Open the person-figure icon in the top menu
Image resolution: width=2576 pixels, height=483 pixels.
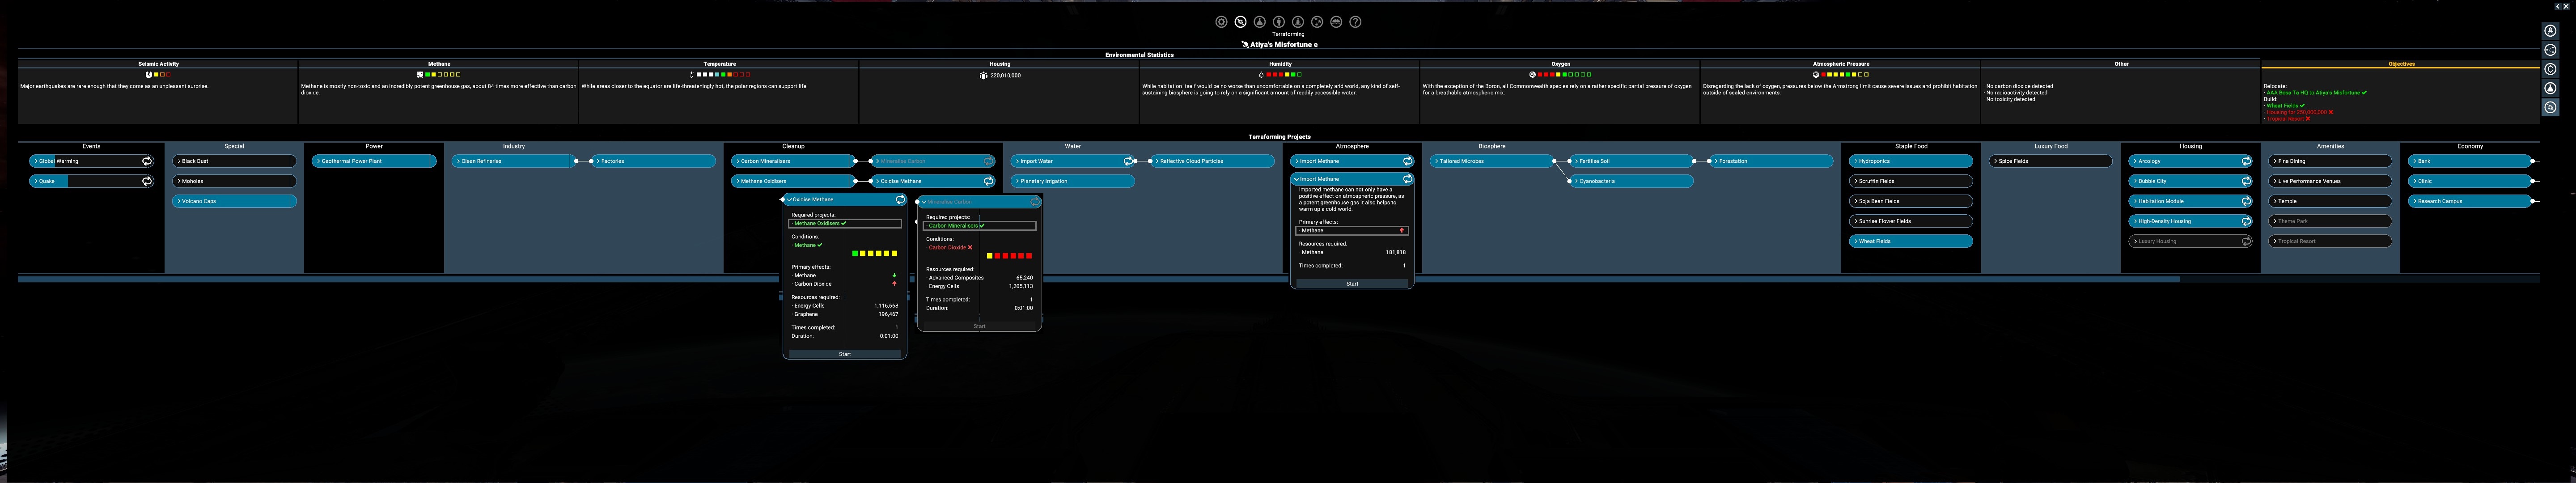[x=1279, y=22]
